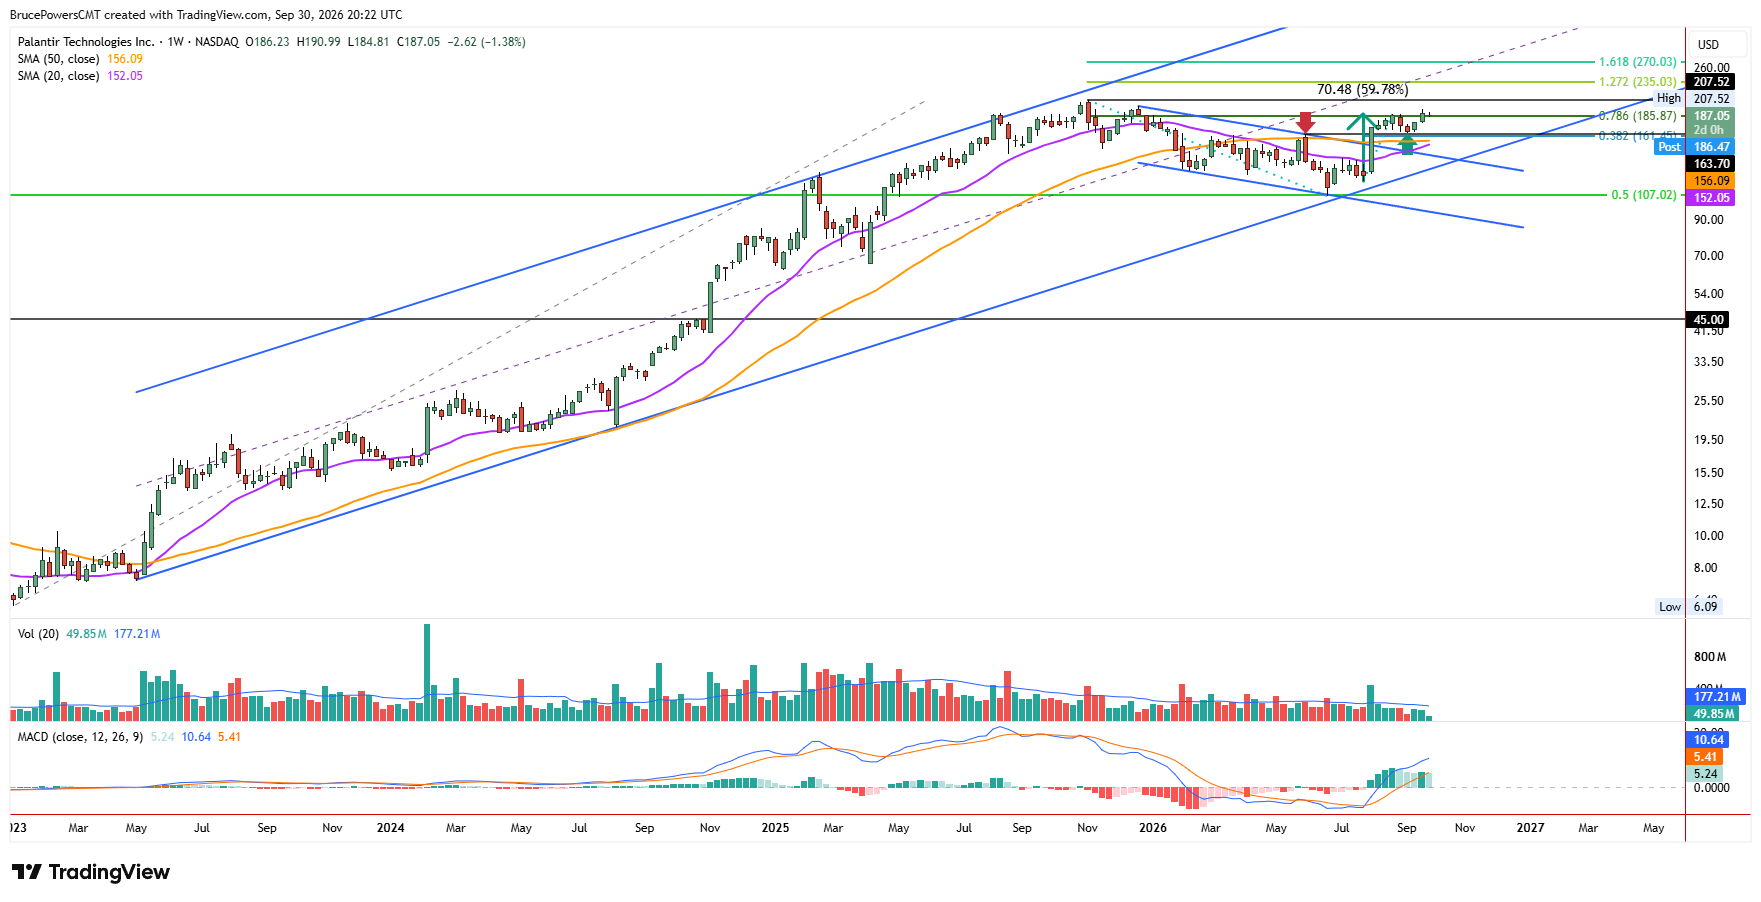Click the purple 152.05 SMA price tag

(x=1711, y=198)
